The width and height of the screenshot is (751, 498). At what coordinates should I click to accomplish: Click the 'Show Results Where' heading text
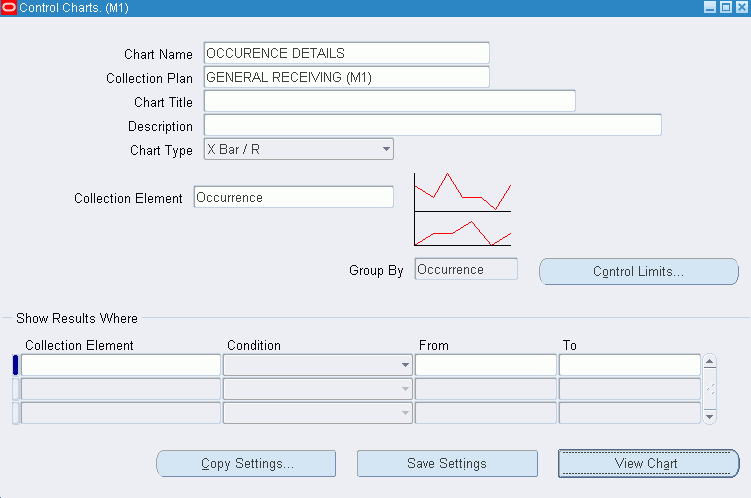(77, 318)
